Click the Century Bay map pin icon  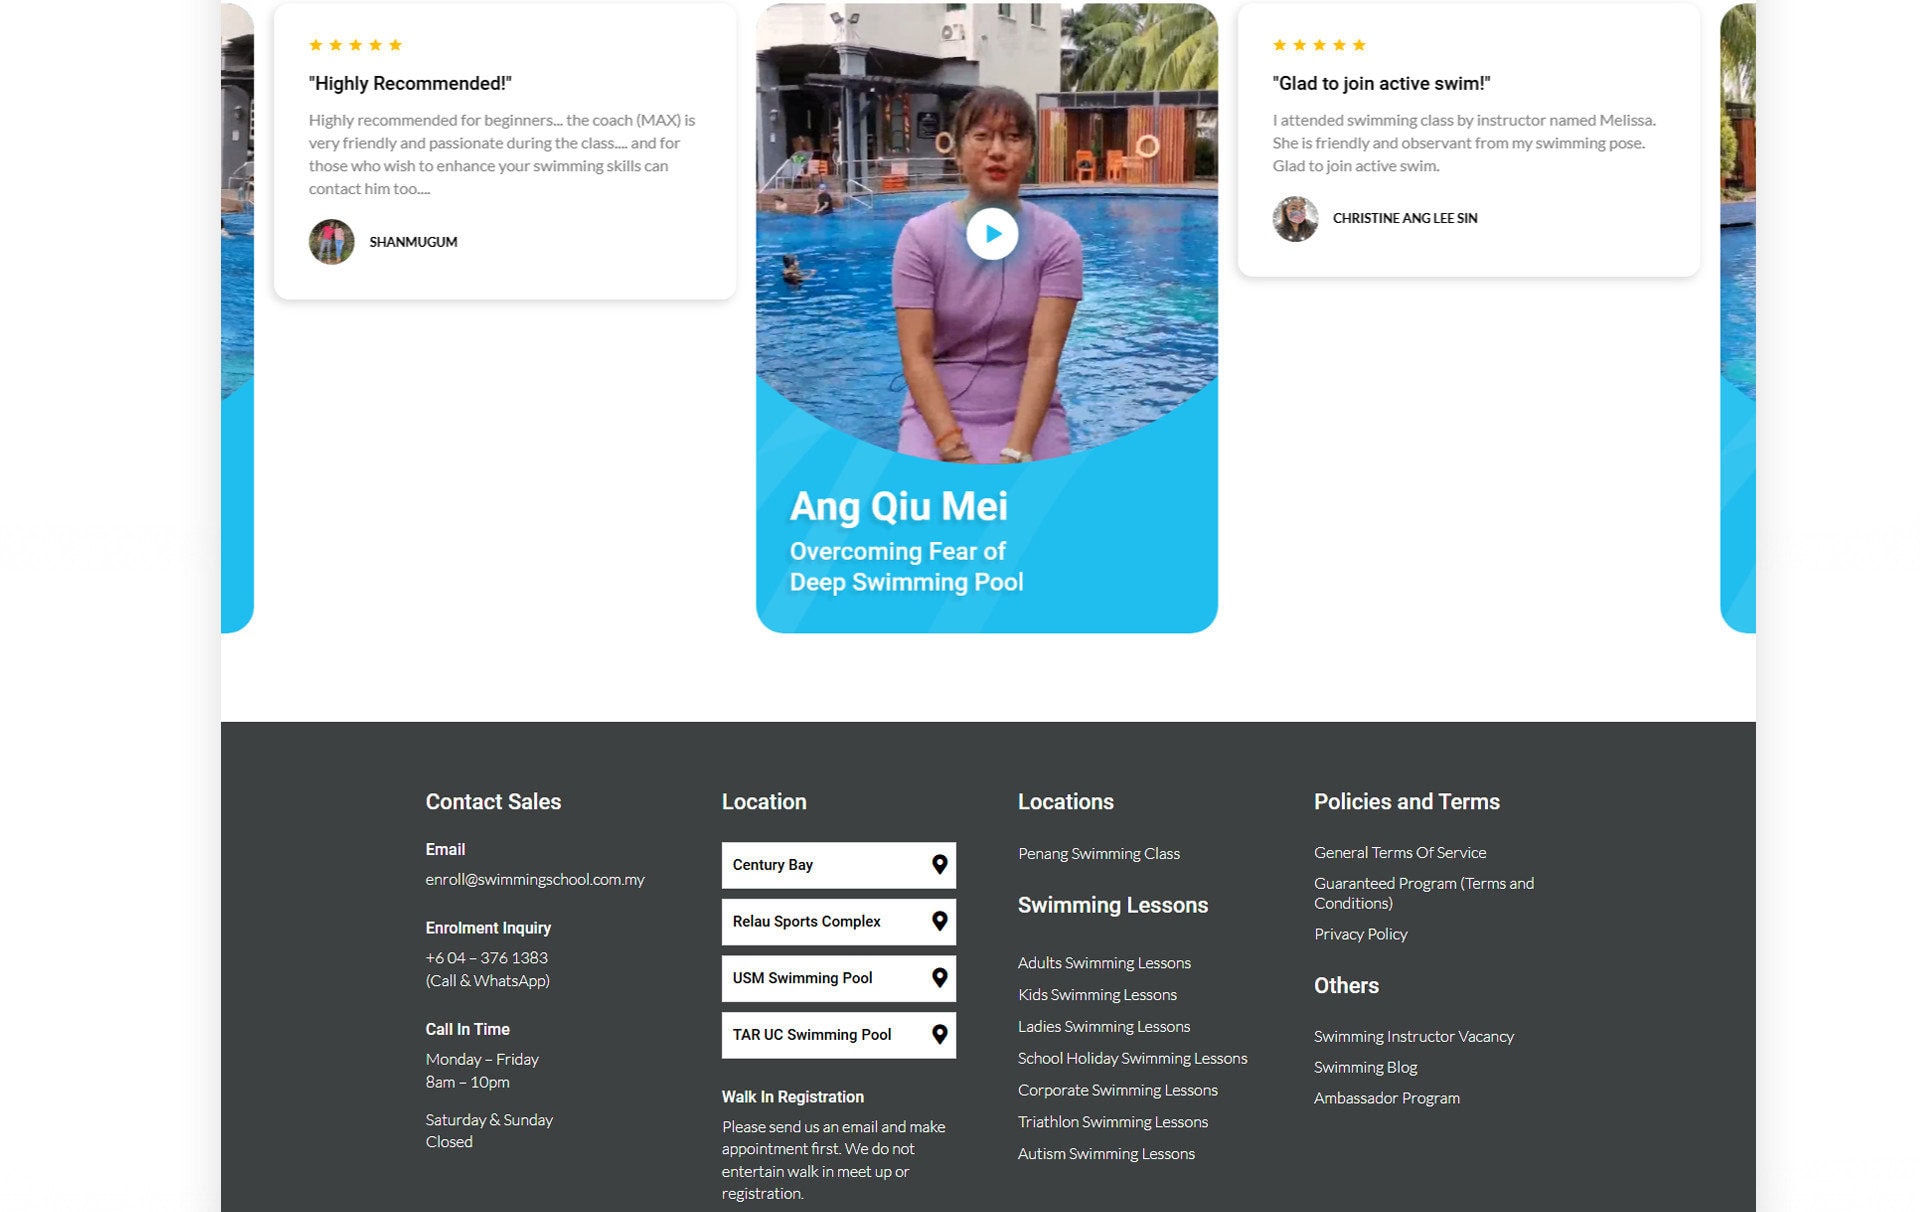click(x=939, y=865)
